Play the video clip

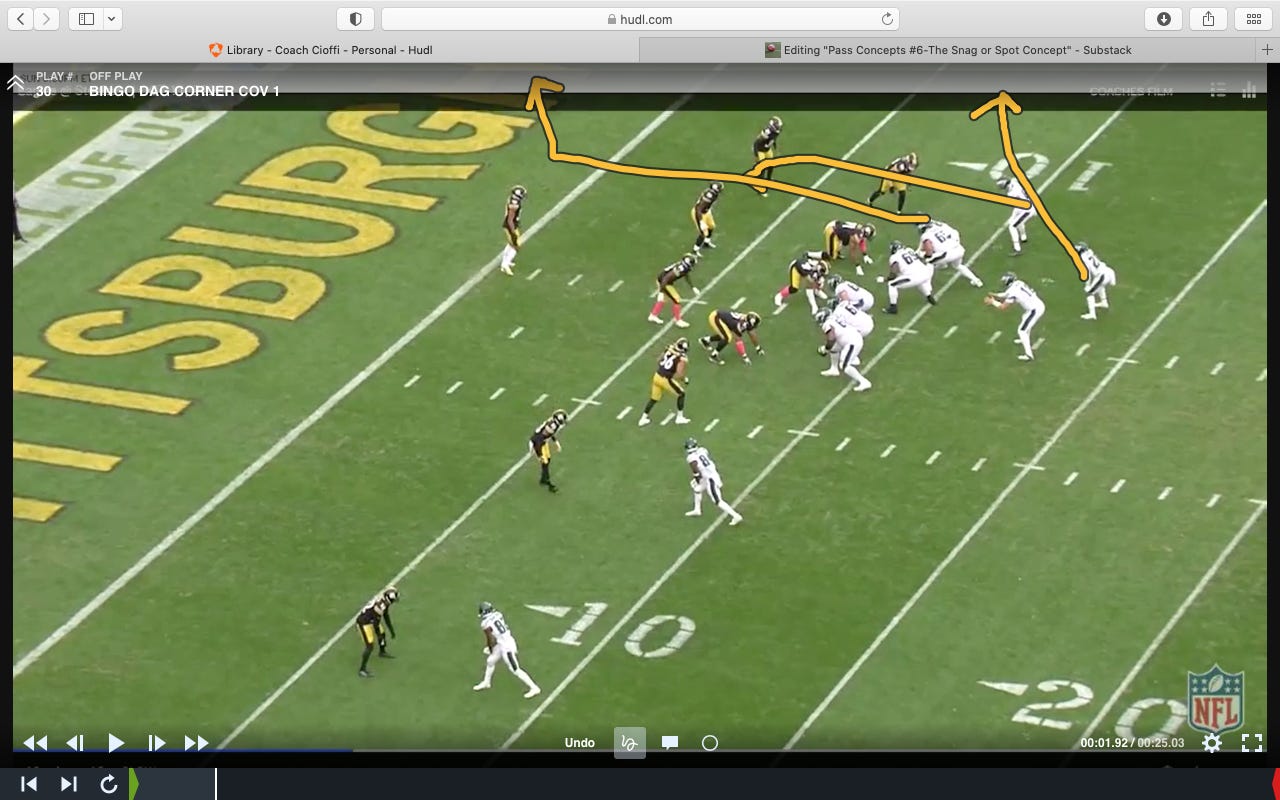pos(116,743)
